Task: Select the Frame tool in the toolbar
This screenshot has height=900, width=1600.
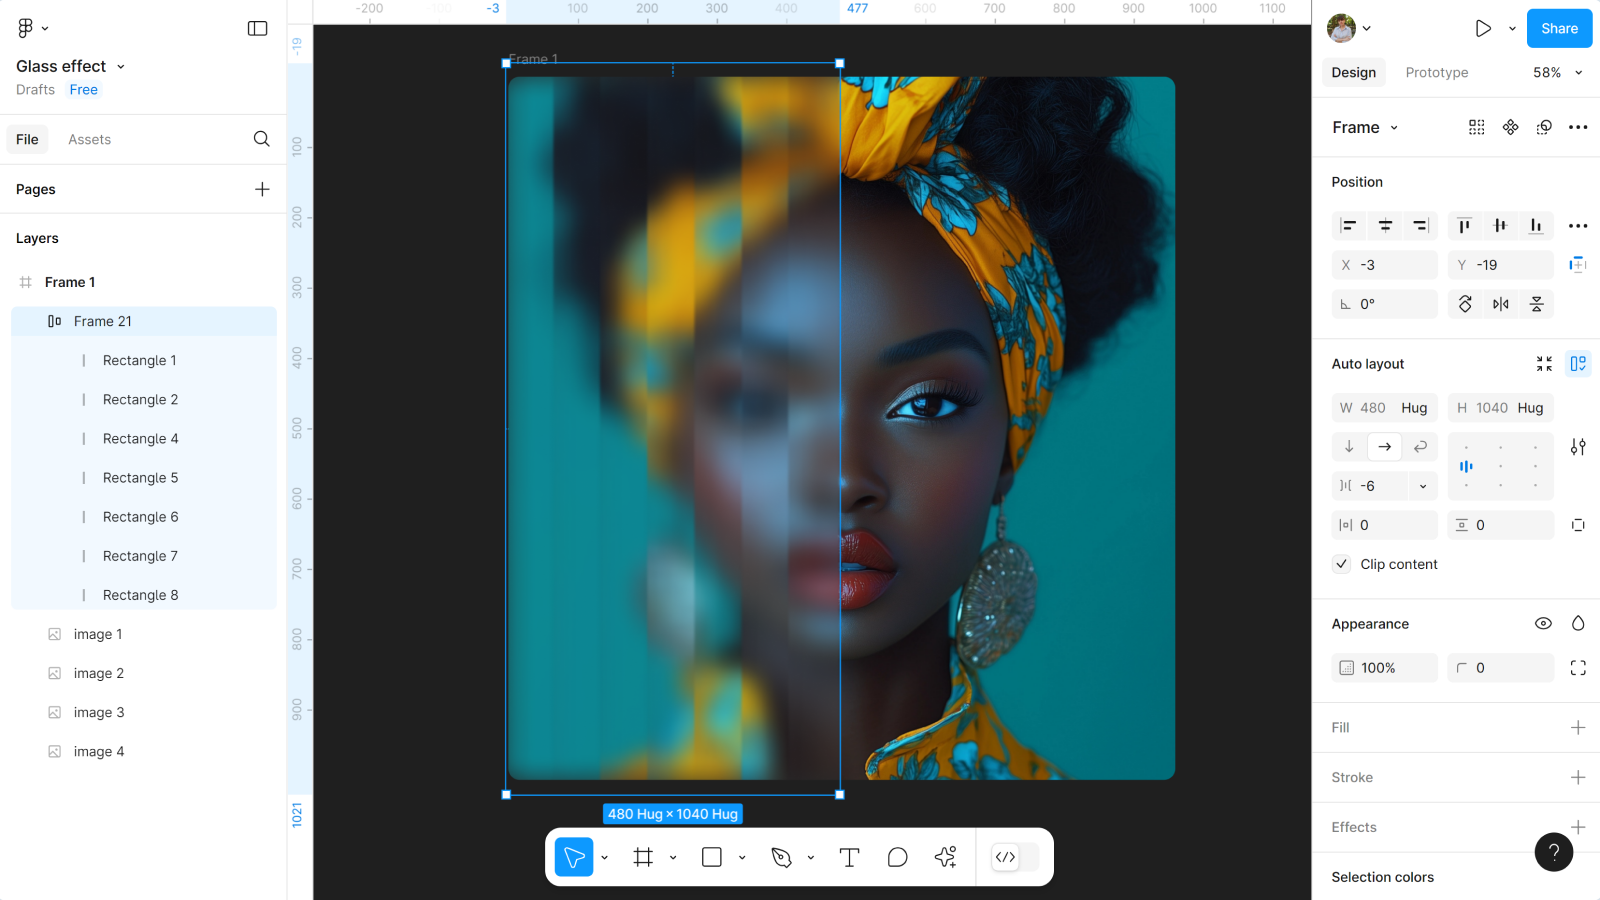Action: tap(643, 857)
